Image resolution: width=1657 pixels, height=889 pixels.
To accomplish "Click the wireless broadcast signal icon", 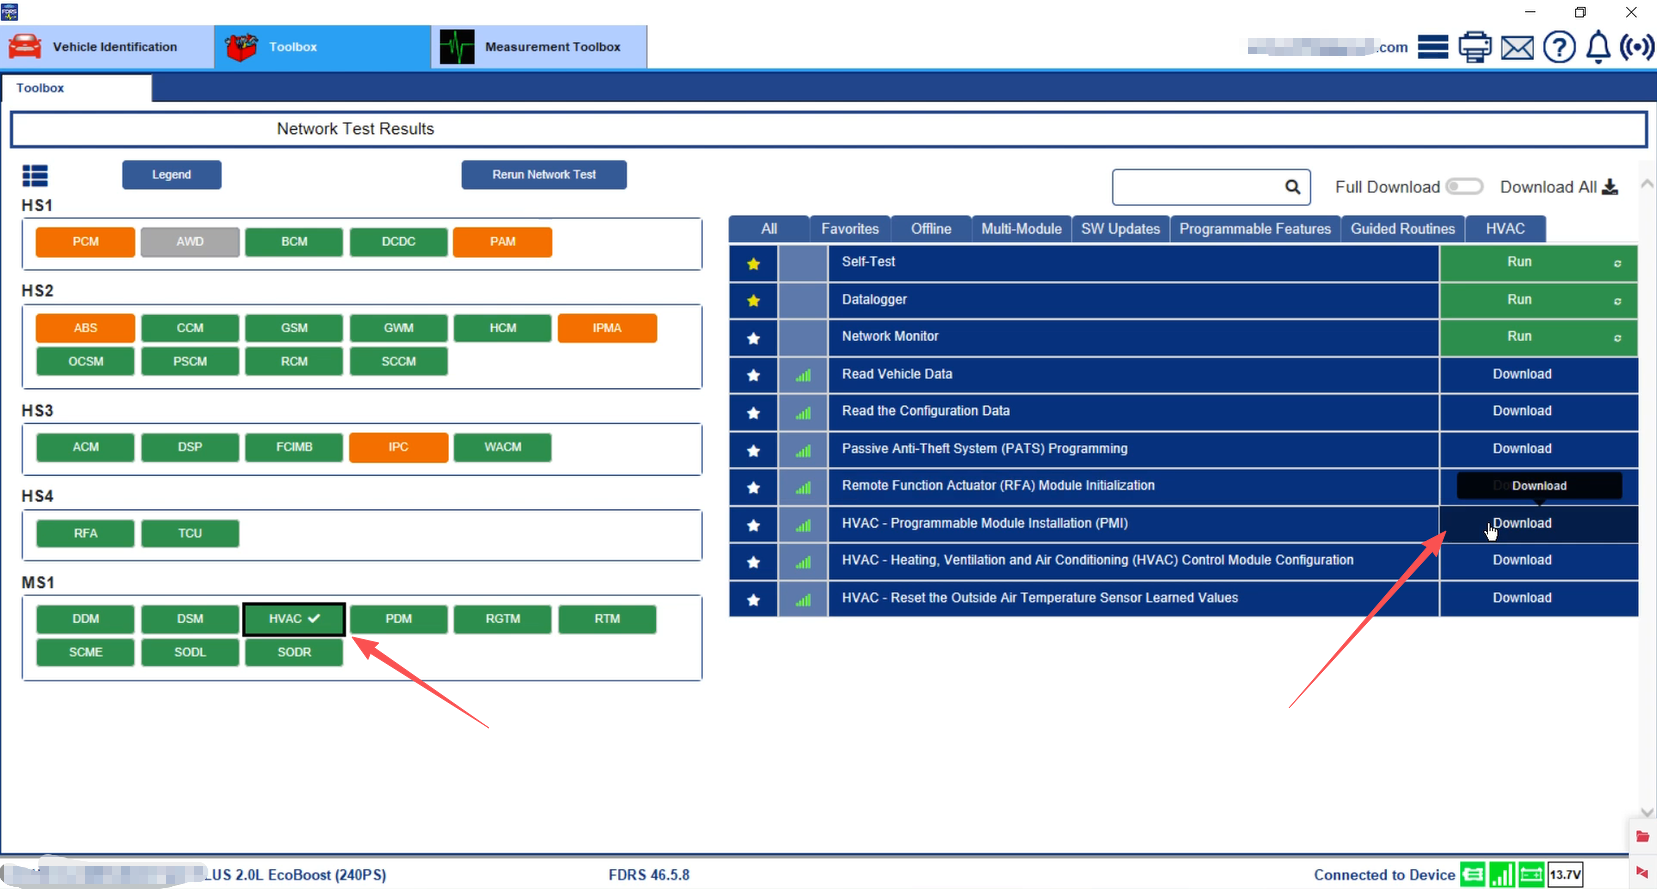I will pos(1637,47).
